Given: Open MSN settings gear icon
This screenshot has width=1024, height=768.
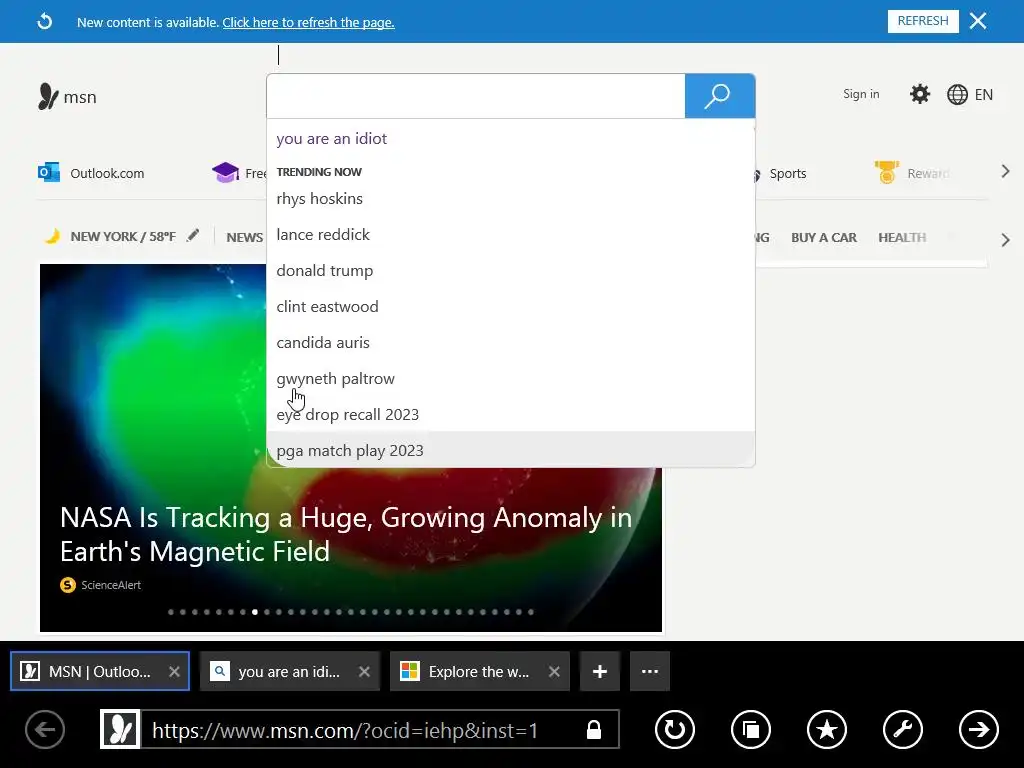Looking at the screenshot, I should [920, 94].
